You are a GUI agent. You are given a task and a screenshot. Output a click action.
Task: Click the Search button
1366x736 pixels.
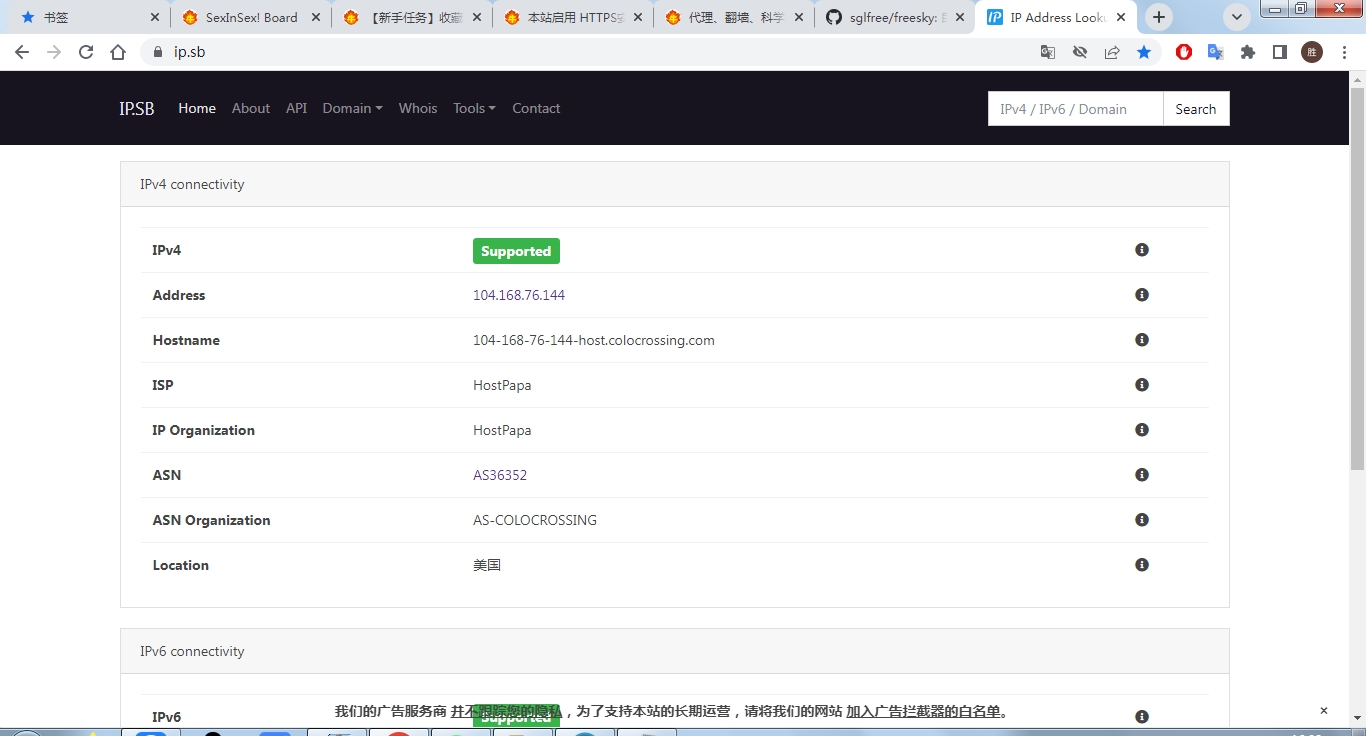click(x=1196, y=109)
